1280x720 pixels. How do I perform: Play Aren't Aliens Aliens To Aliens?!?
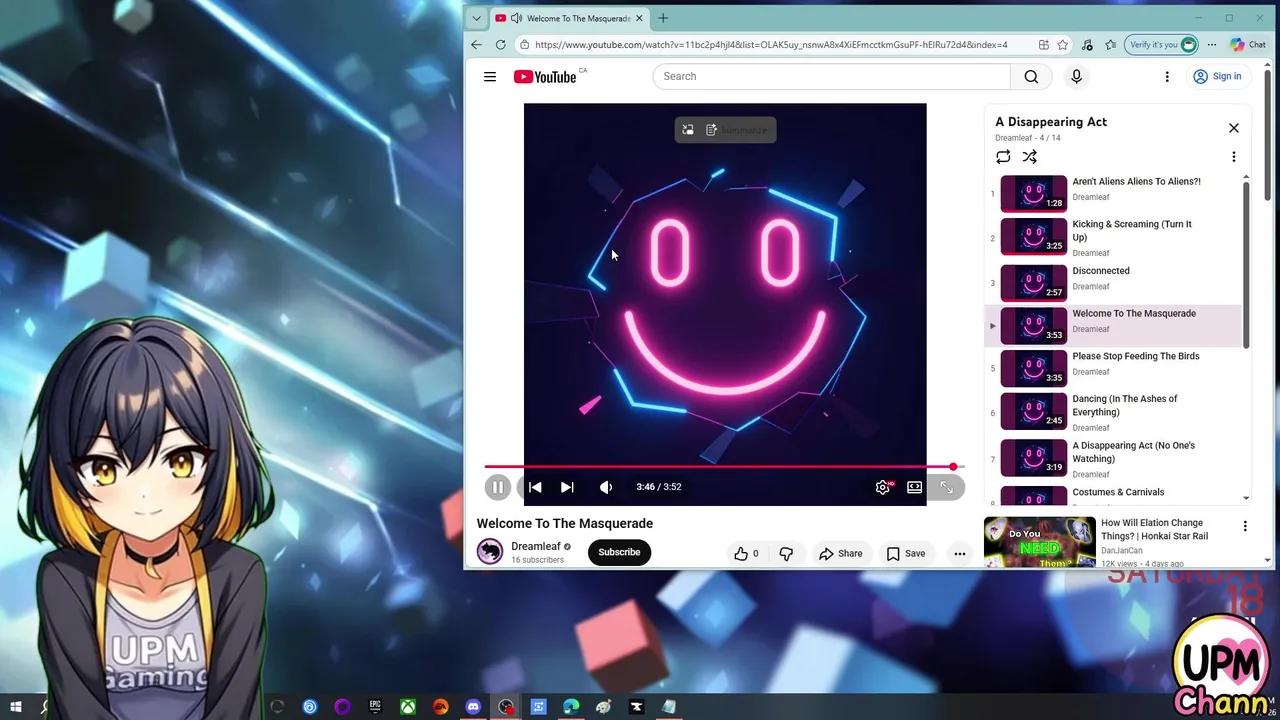tap(1113, 193)
